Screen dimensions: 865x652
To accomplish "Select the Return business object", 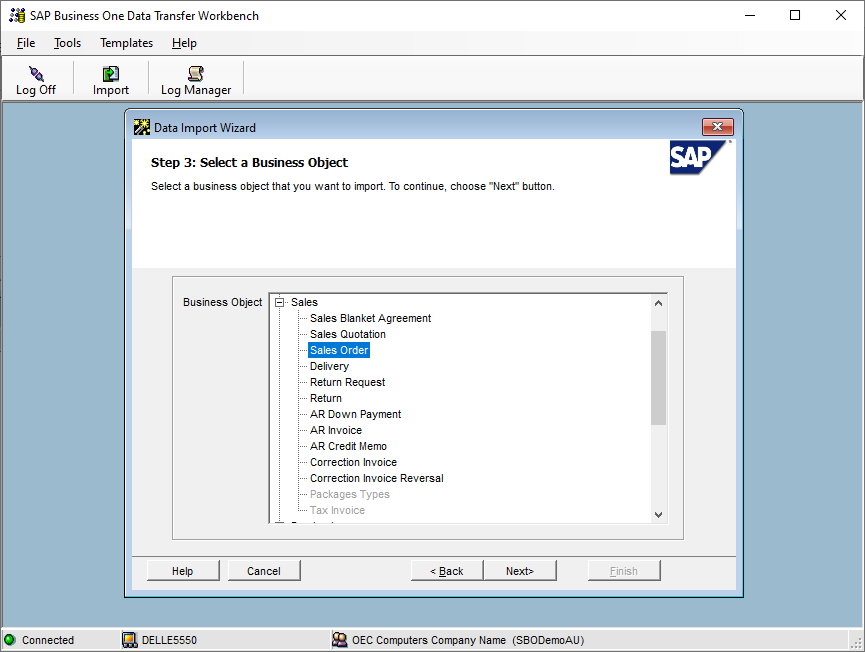I will [x=325, y=398].
